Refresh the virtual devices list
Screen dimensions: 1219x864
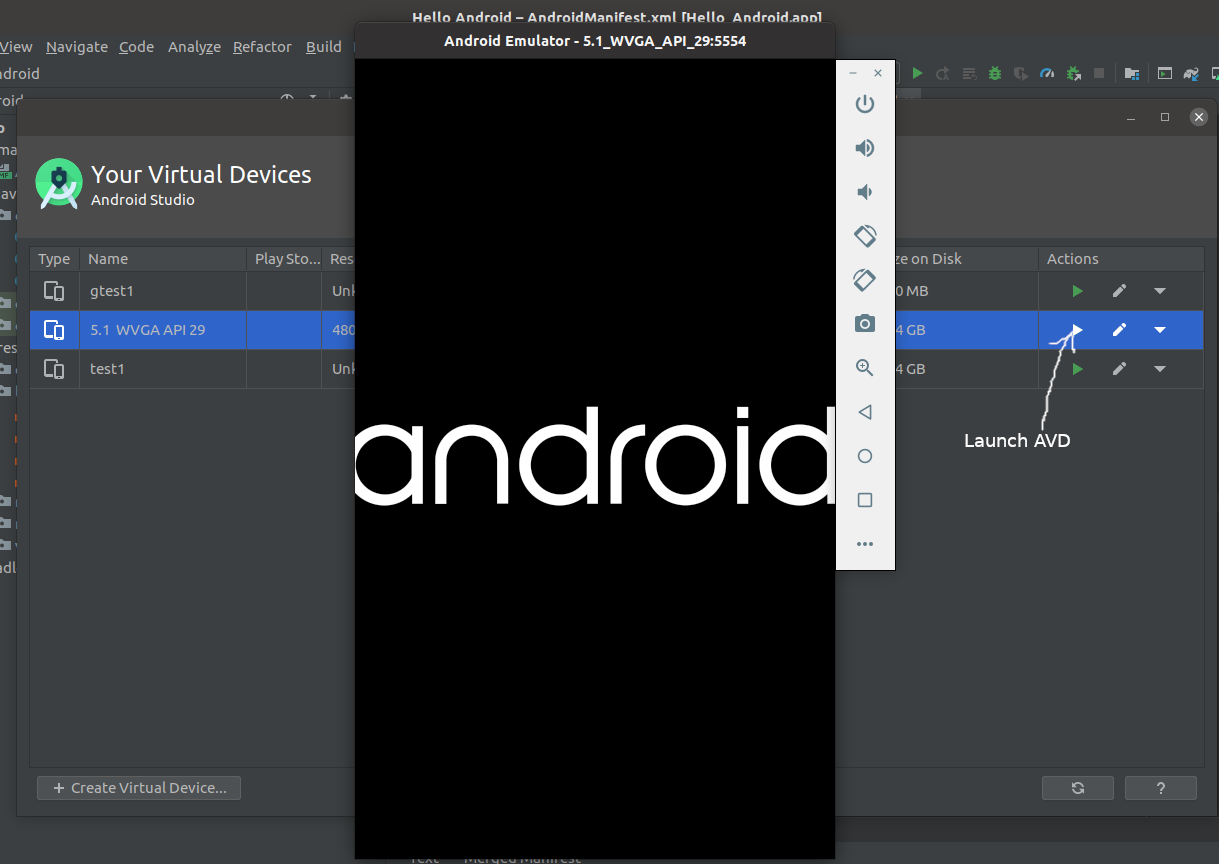tap(1078, 788)
